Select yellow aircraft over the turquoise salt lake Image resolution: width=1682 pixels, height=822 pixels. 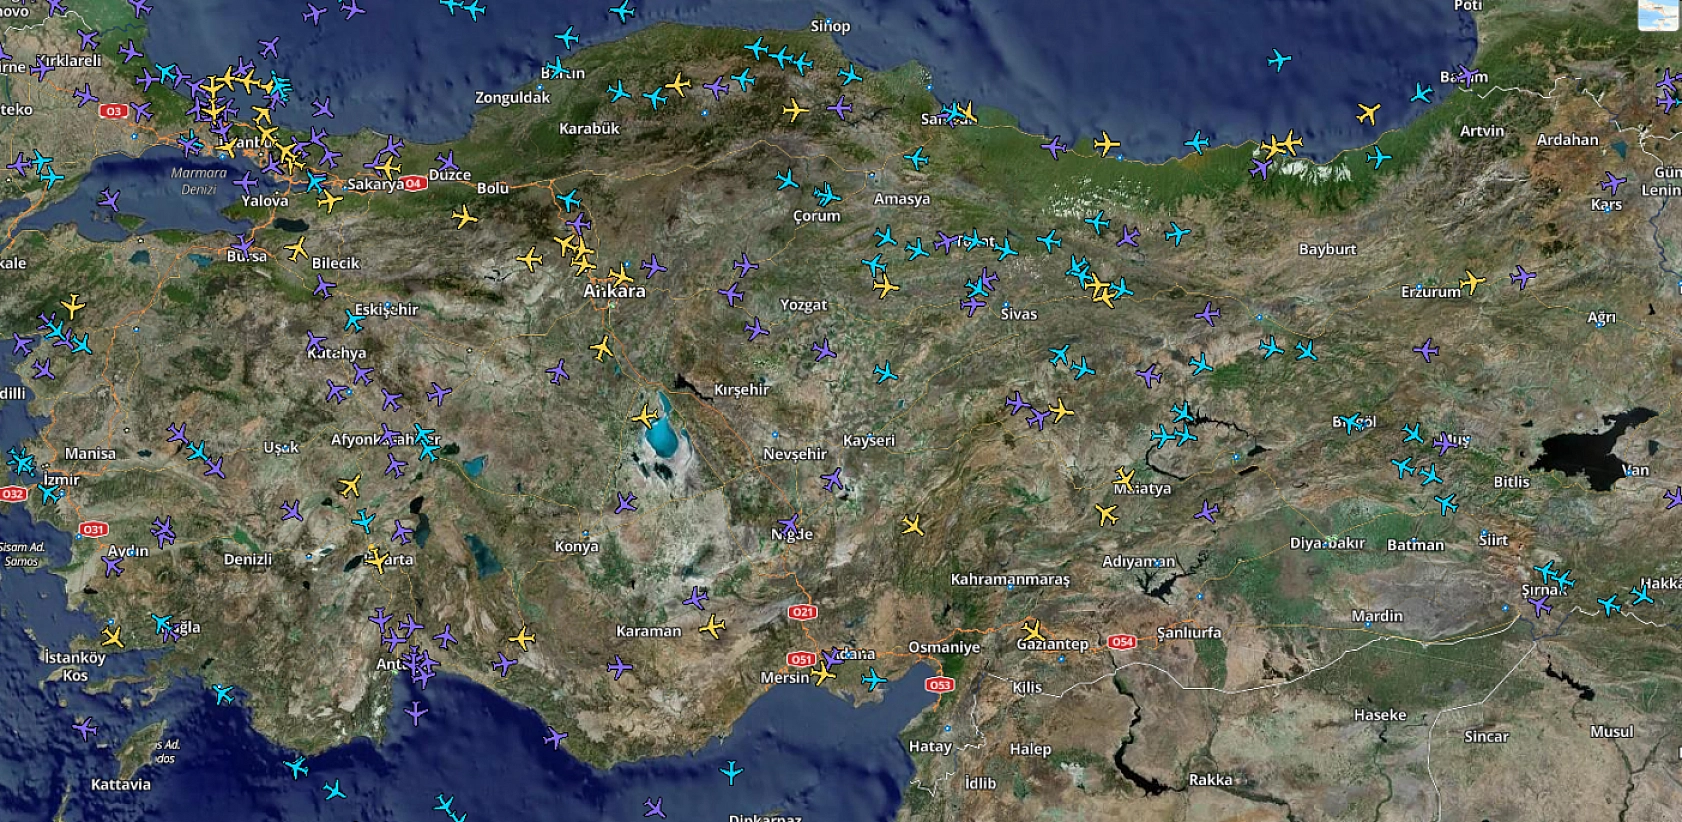645,415
